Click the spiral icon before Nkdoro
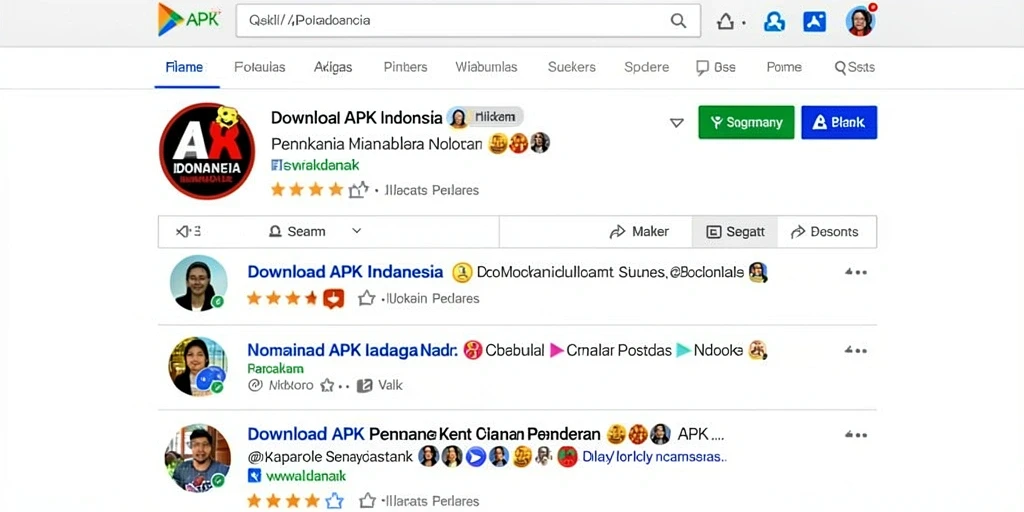The height and width of the screenshot is (512, 1024). pos(255,385)
